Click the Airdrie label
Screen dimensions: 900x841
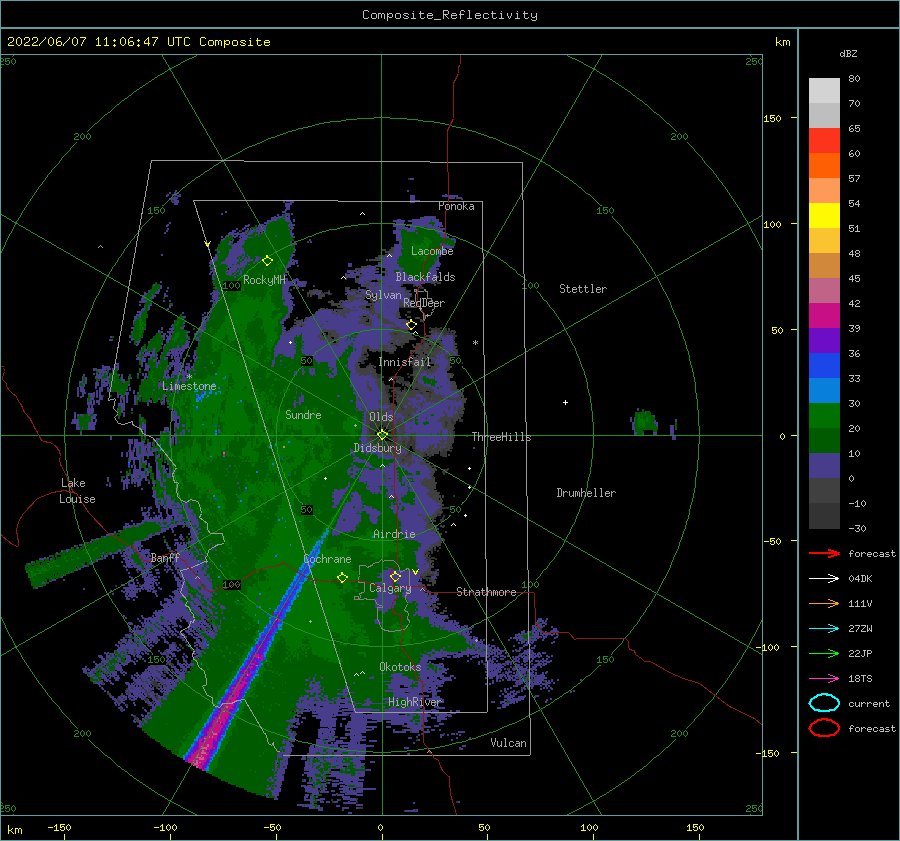(x=394, y=534)
